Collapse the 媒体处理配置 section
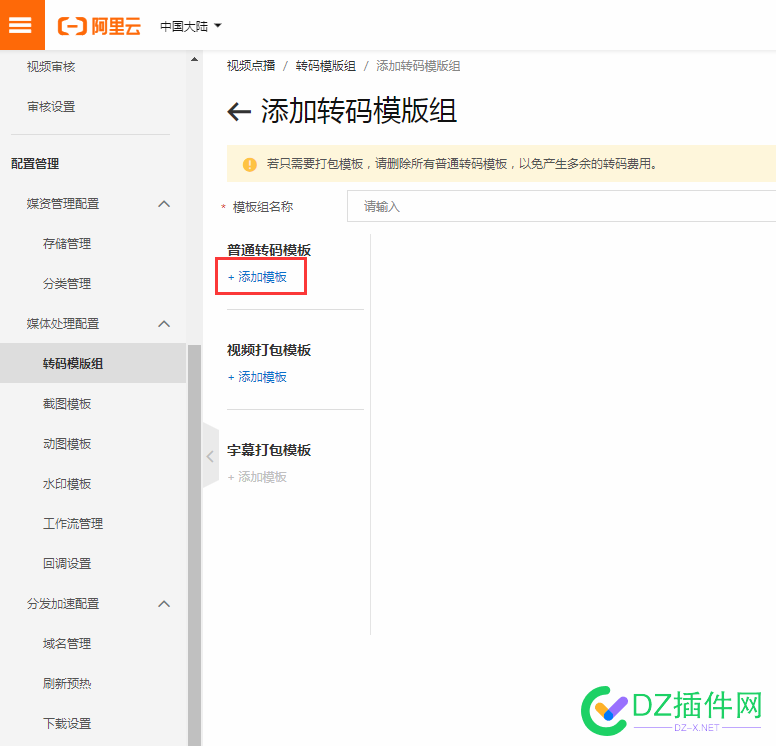The image size is (776, 746). tap(164, 324)
